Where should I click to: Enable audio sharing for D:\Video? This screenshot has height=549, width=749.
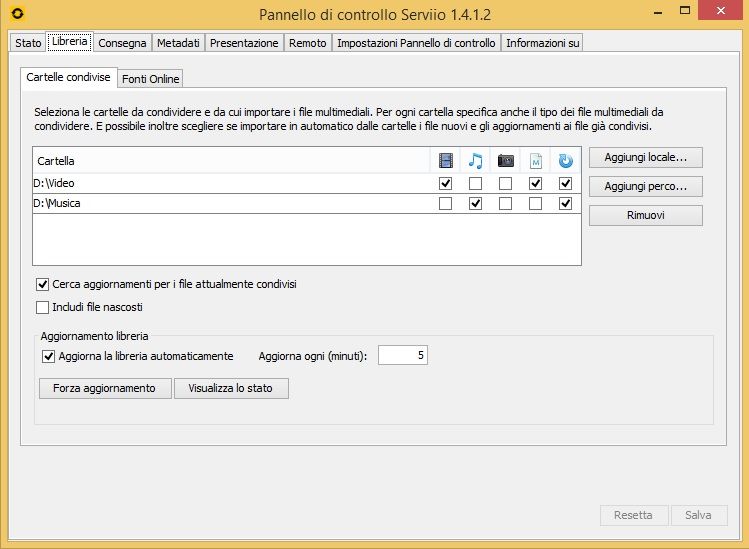coord(475,183)
